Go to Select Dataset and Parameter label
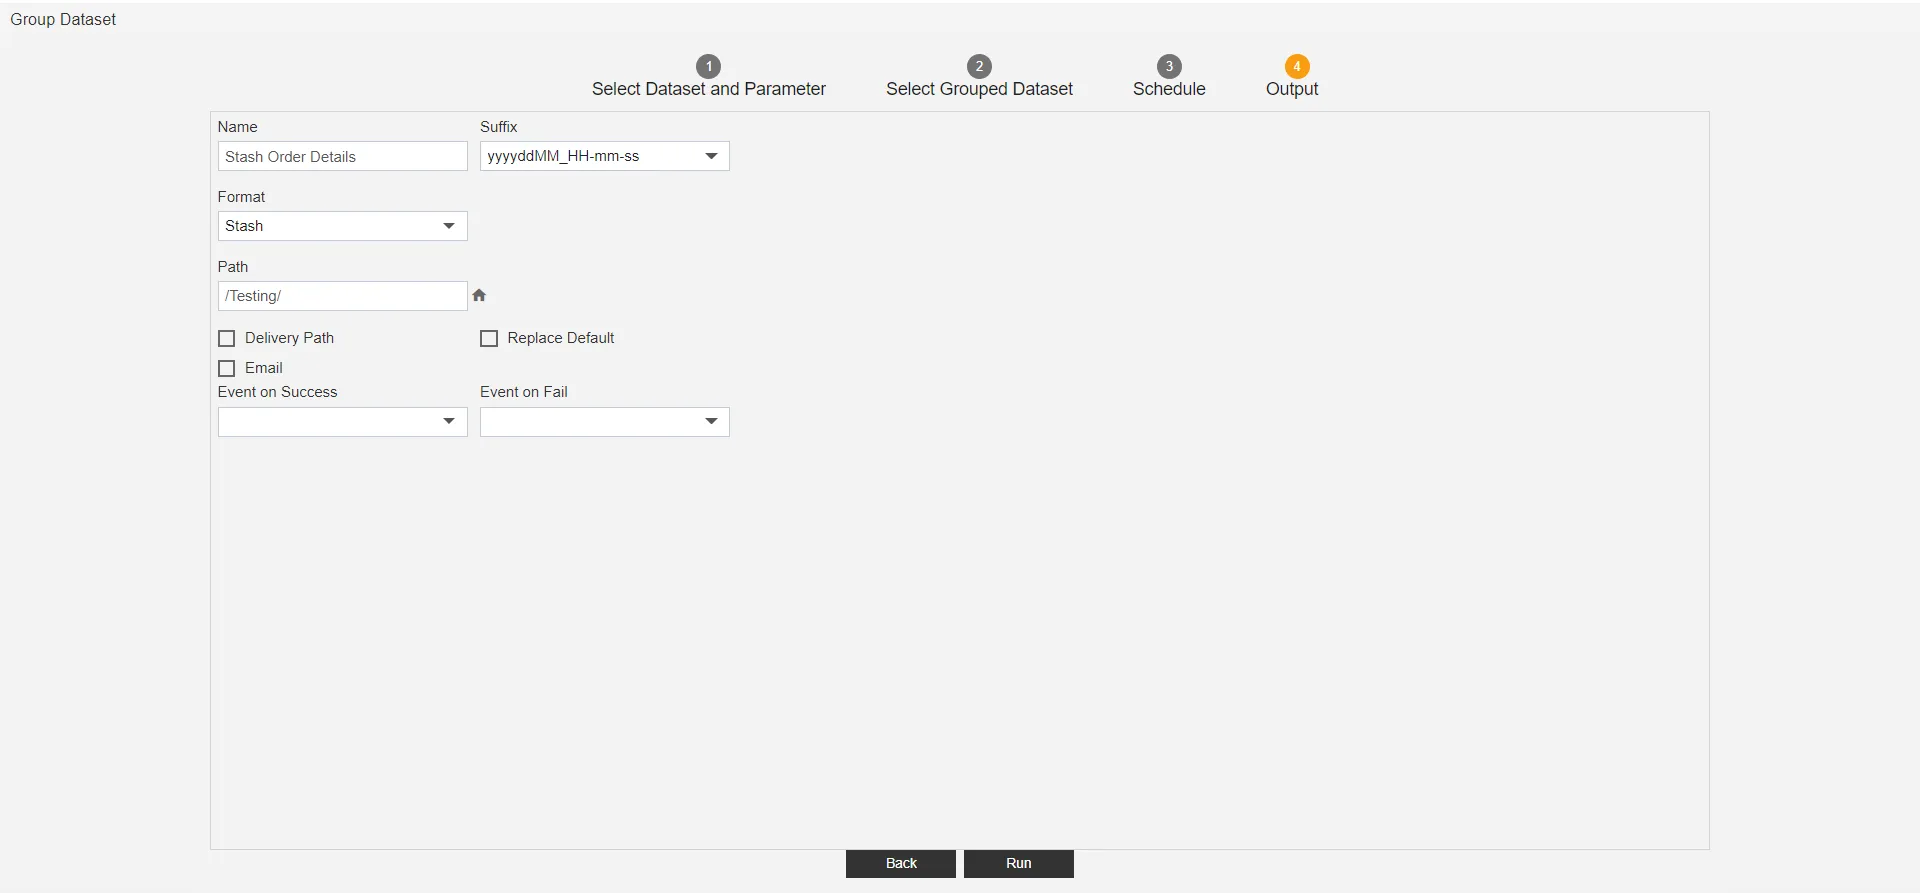Image resolution: width=1920 pixels, height=893 pixels. (708, 89)
